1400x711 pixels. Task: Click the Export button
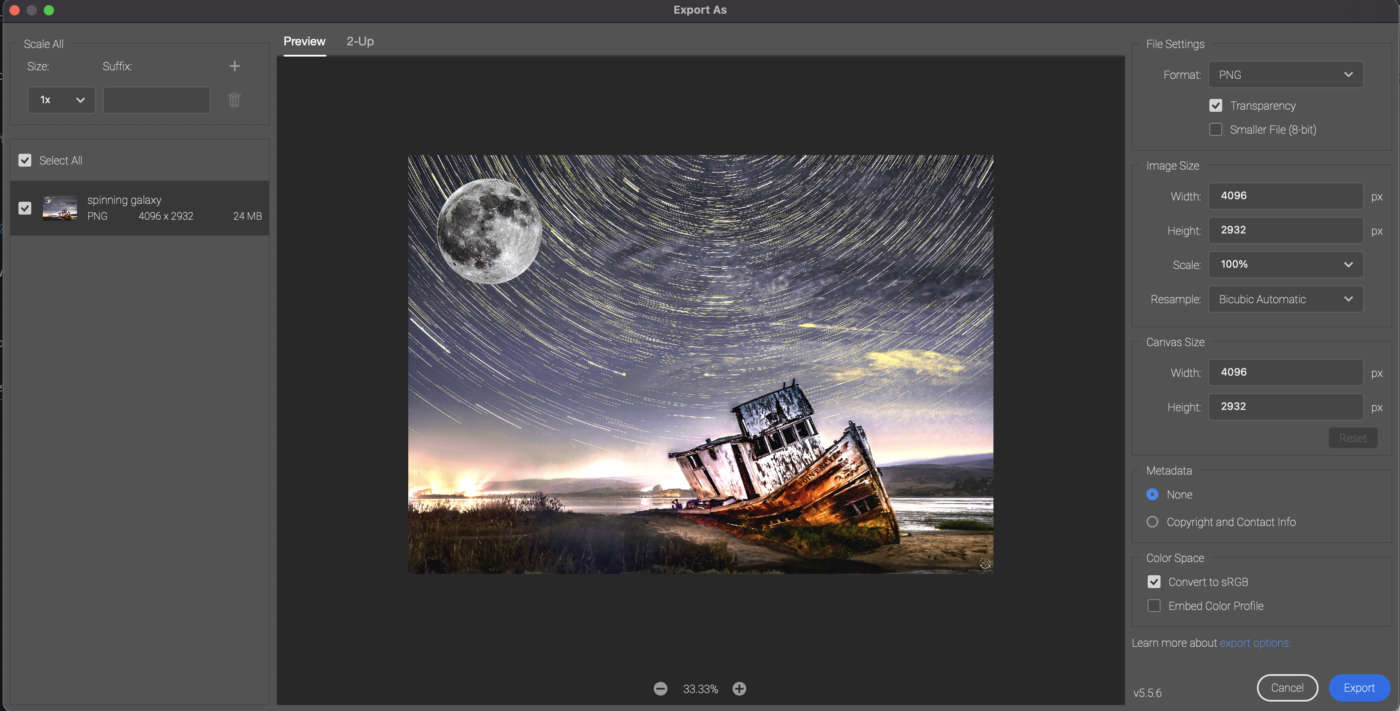click(x=1359, y=687)
